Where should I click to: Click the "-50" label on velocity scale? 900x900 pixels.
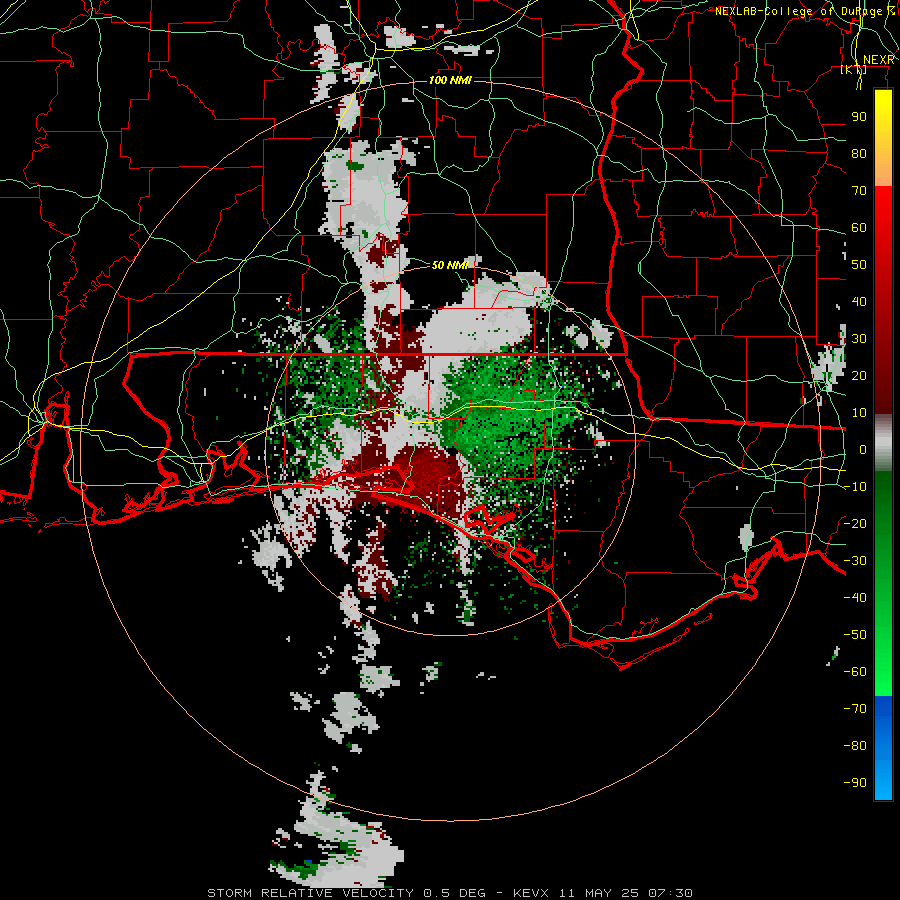click(x=855, y=635)
